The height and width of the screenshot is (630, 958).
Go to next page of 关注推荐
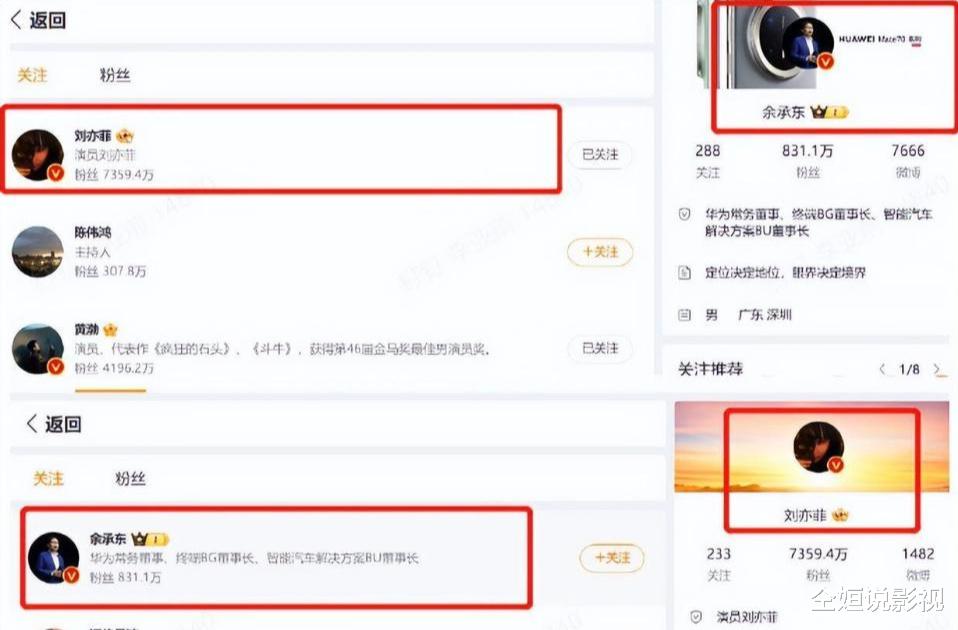(x=937, y=369)
